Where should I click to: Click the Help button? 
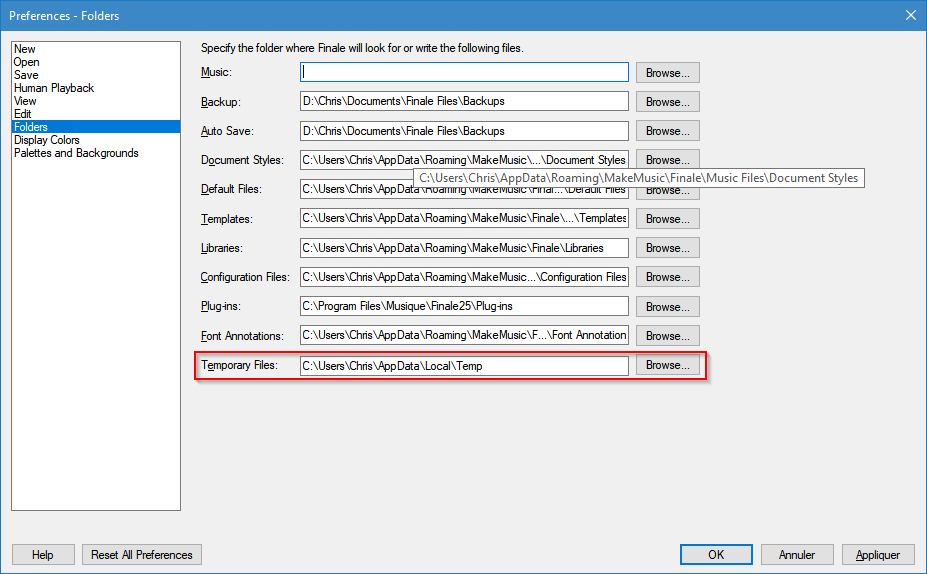[43, 555]
